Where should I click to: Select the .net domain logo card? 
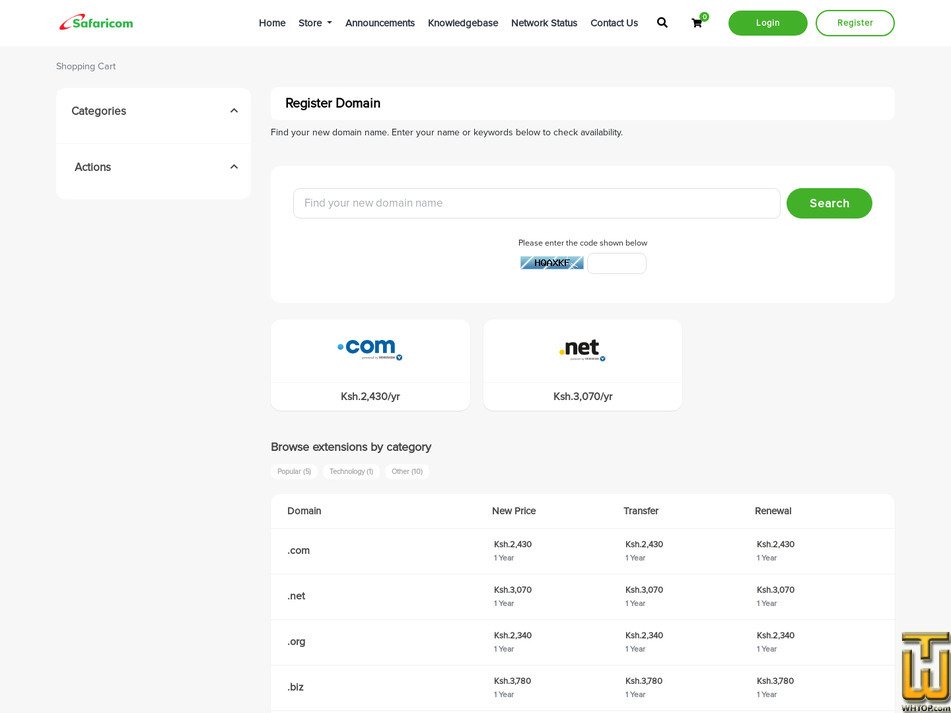(582, 350)
